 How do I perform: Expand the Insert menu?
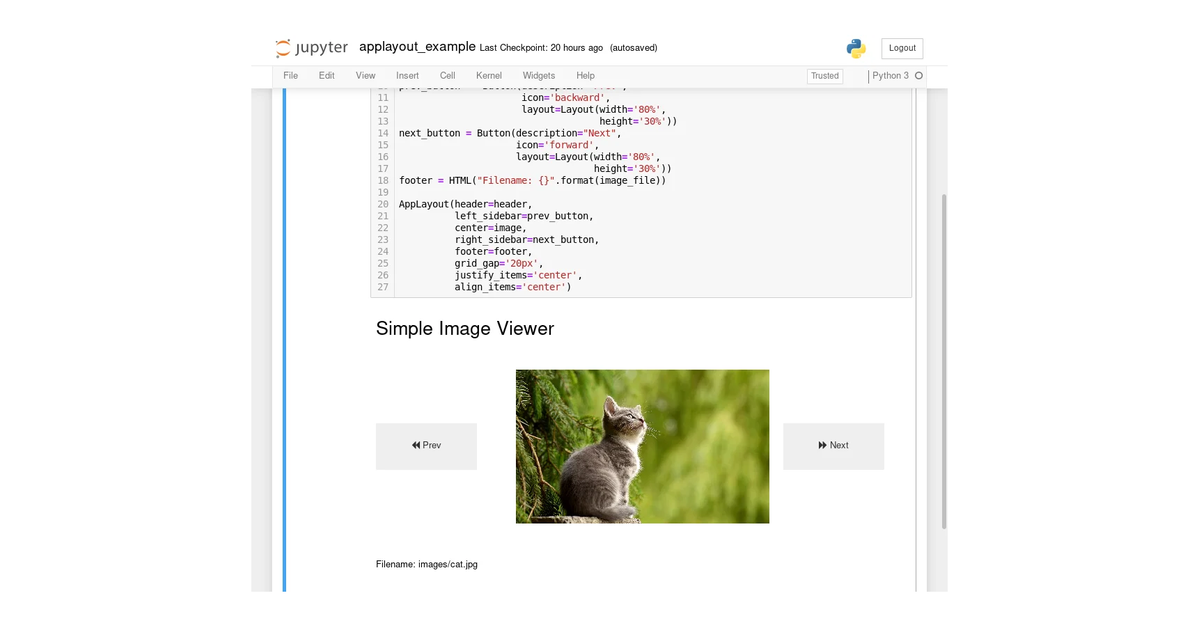click(407, 76)
